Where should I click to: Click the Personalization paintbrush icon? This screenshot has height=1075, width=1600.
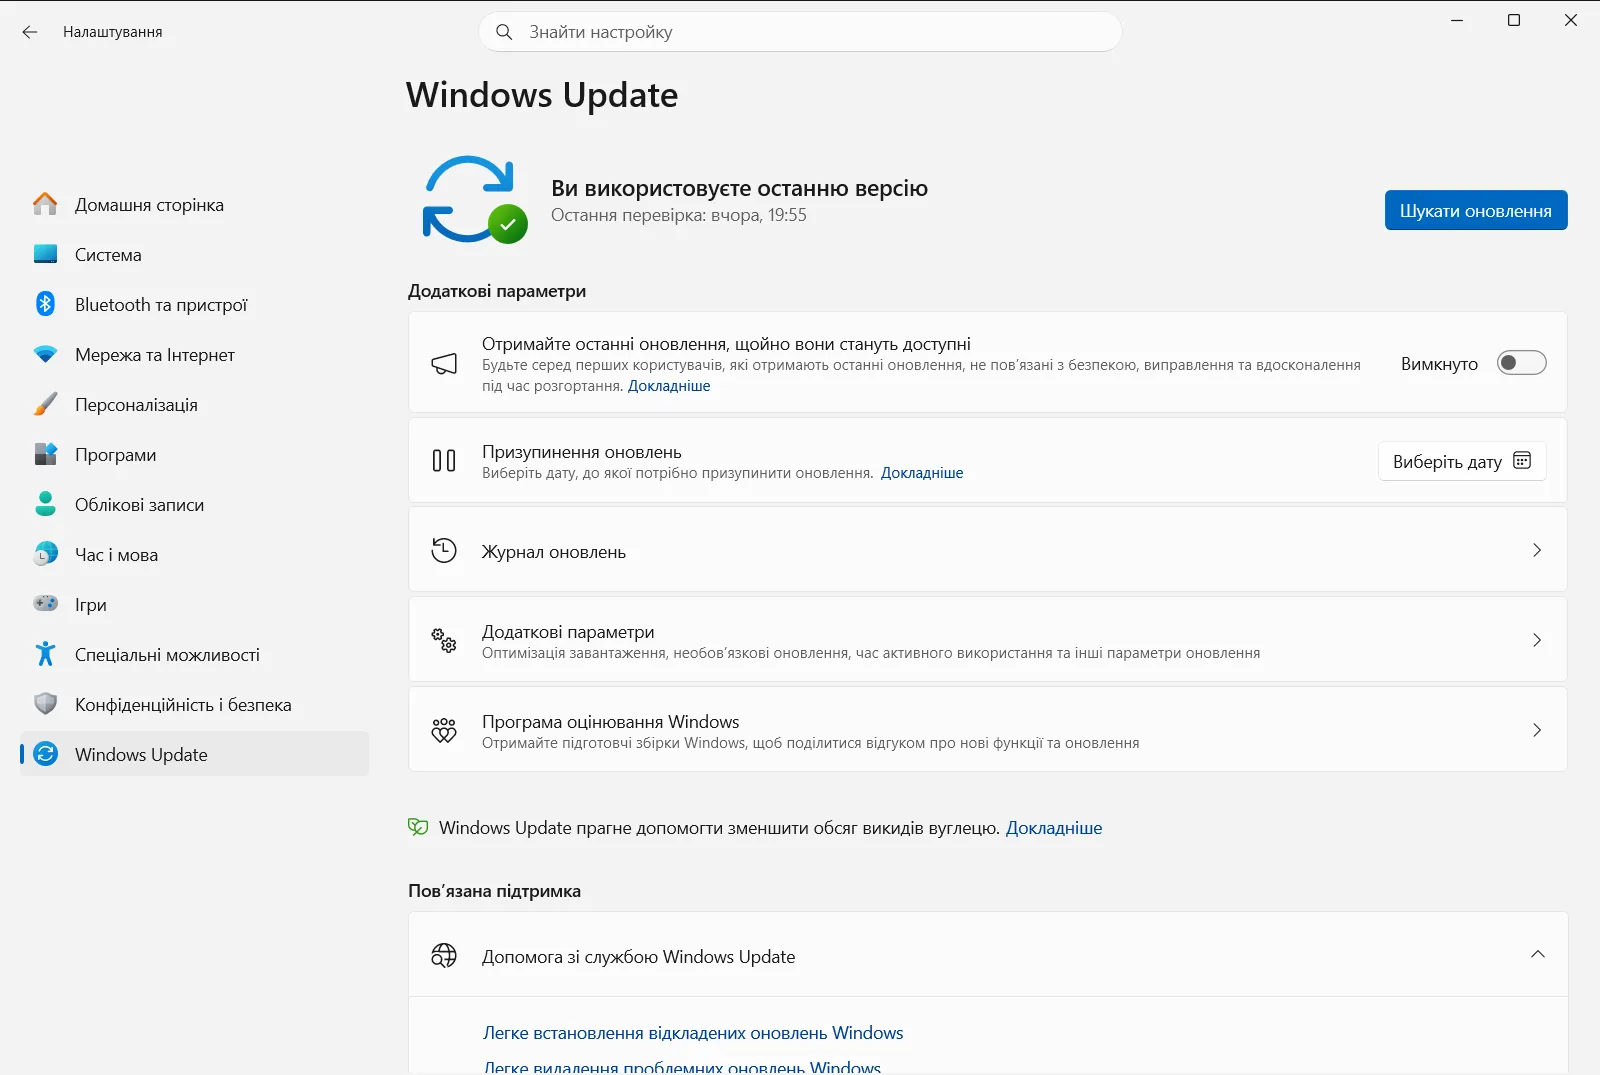pyautogui.click(x=45, y=404)
